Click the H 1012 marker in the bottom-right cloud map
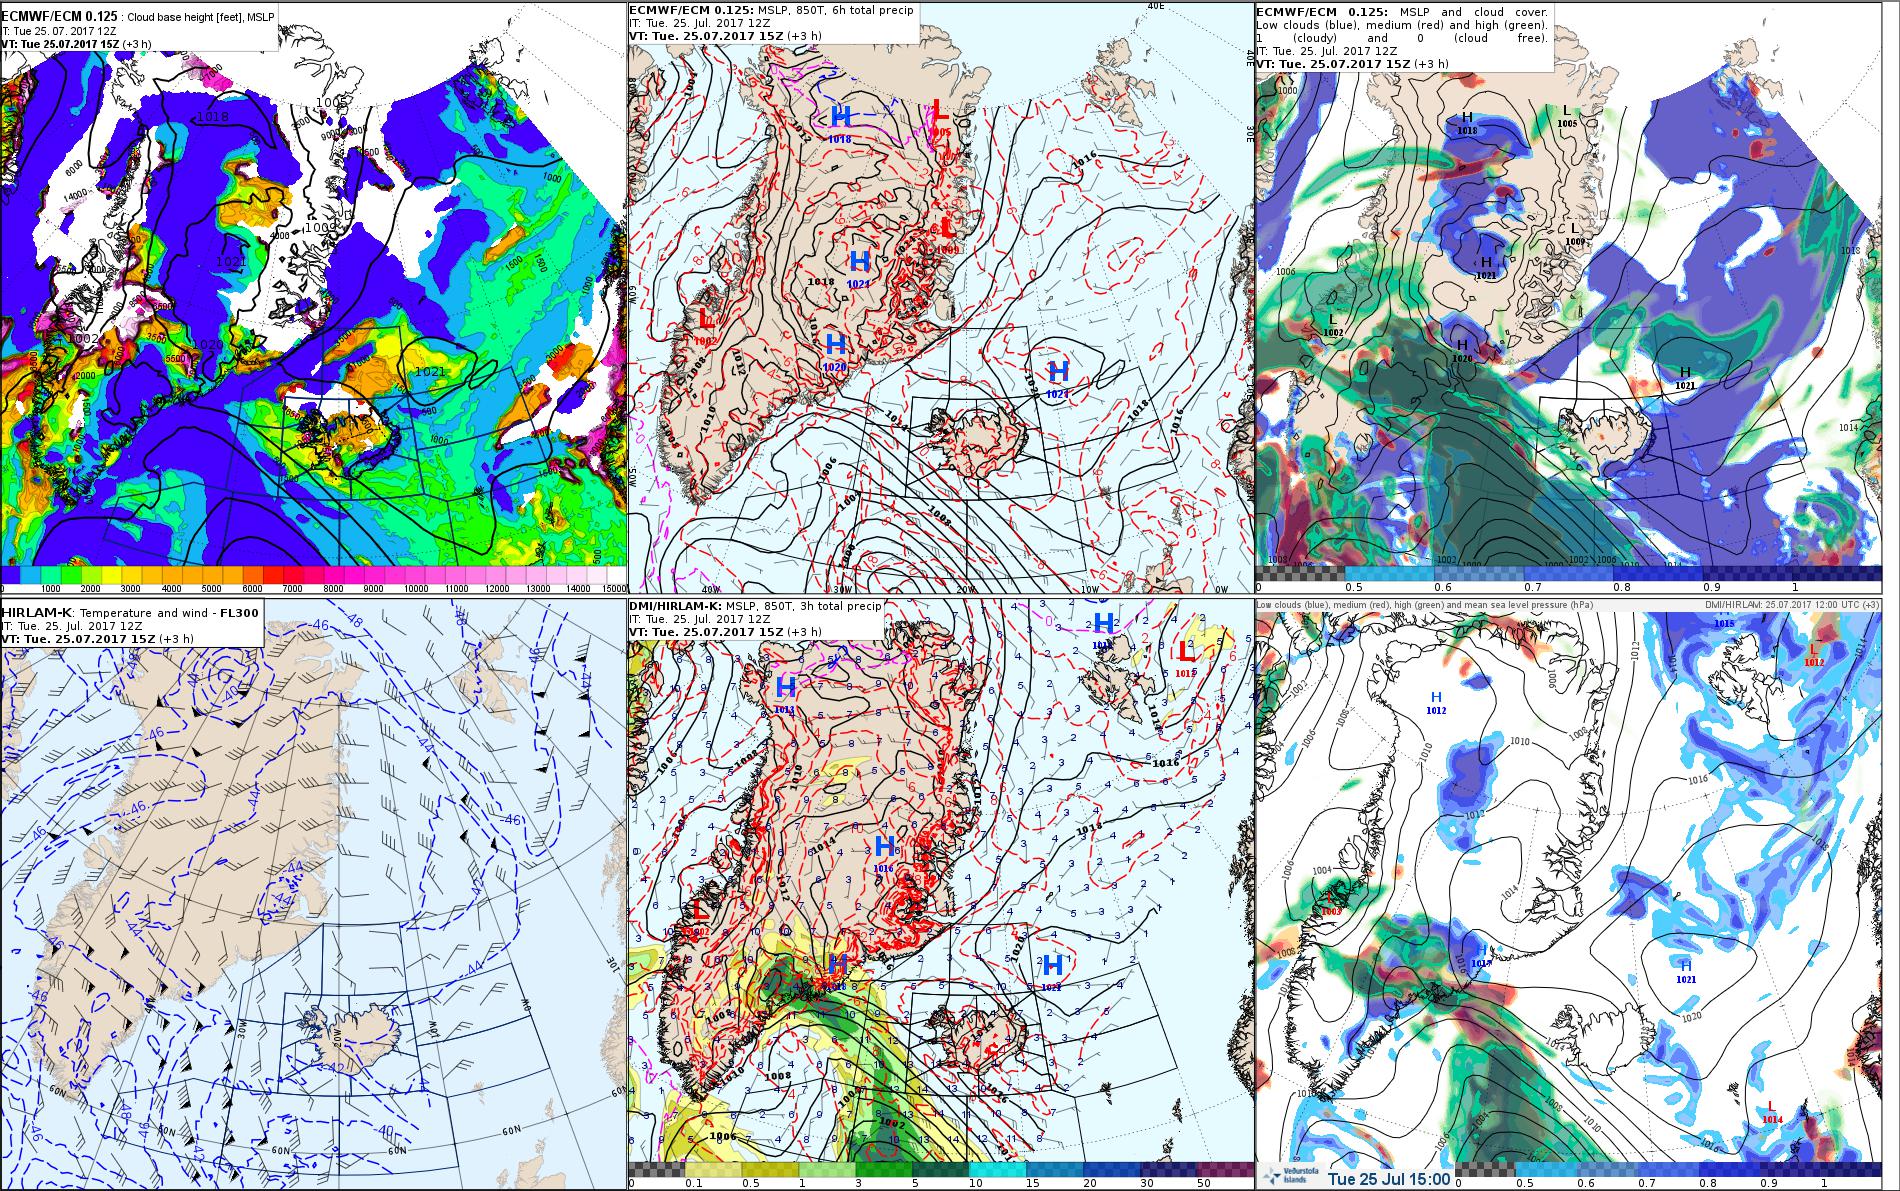The height and width of the screenshot is (1191, 1900). [1436, 703]
